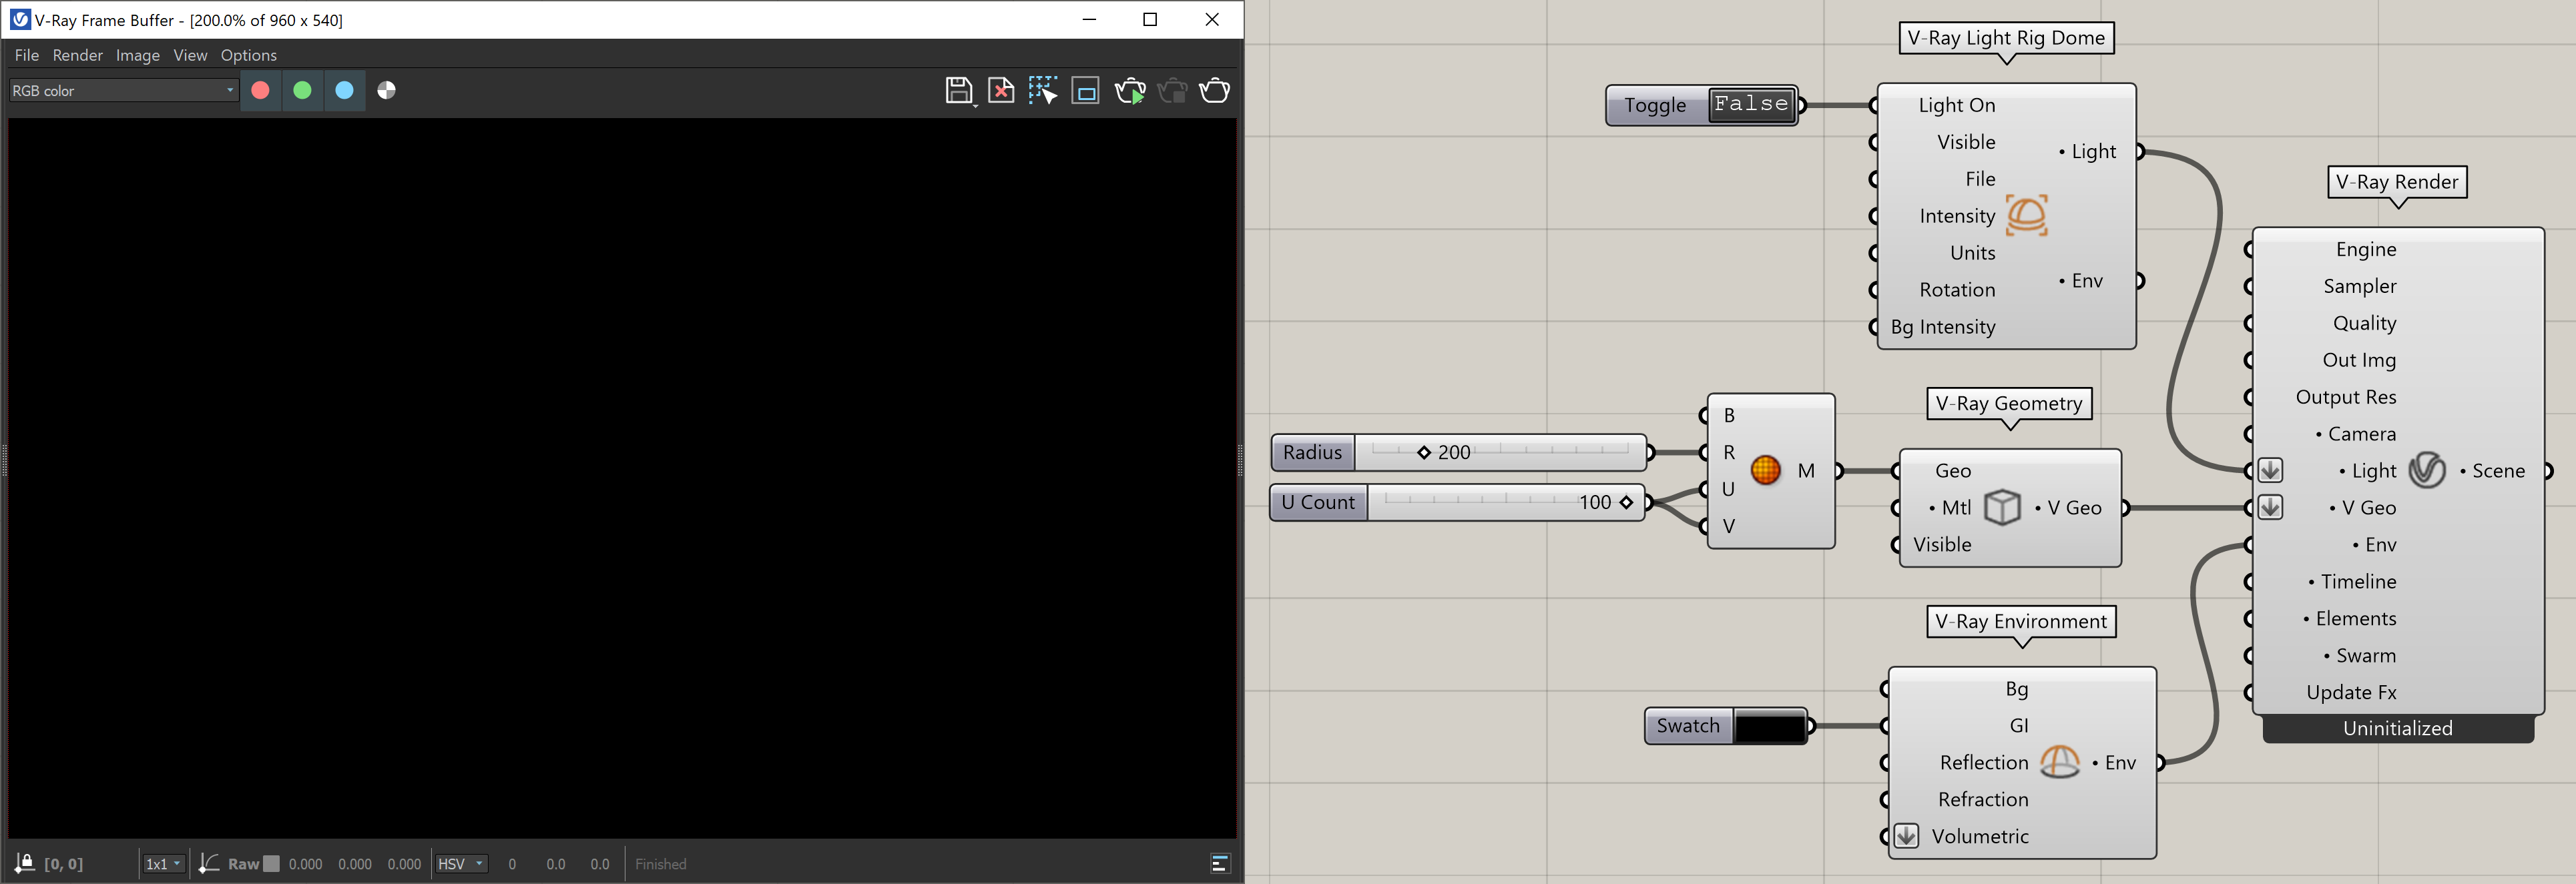Click the U Count slider grip at 100
Viewport: 2576px width, 884px height.
[x=1626, y=502]
